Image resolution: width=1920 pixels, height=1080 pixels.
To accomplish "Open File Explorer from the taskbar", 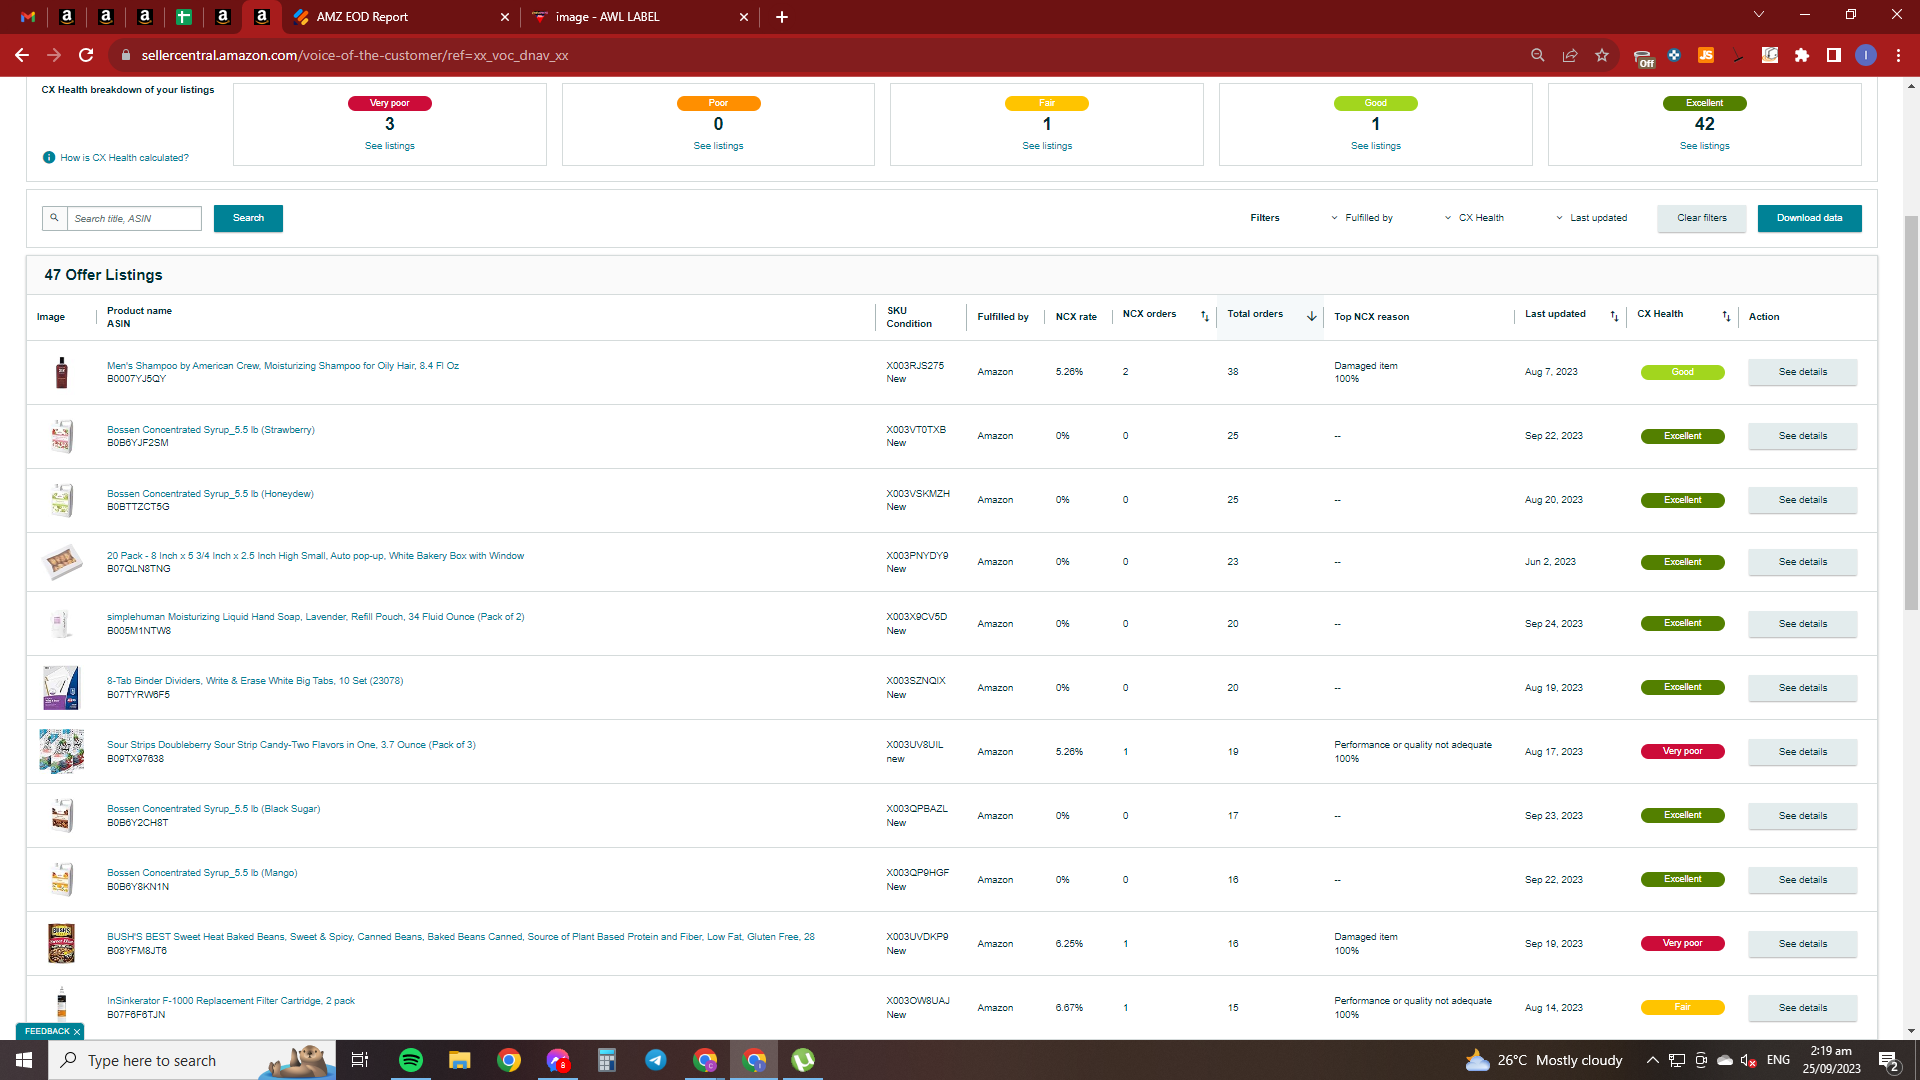I will [459, 1060].
